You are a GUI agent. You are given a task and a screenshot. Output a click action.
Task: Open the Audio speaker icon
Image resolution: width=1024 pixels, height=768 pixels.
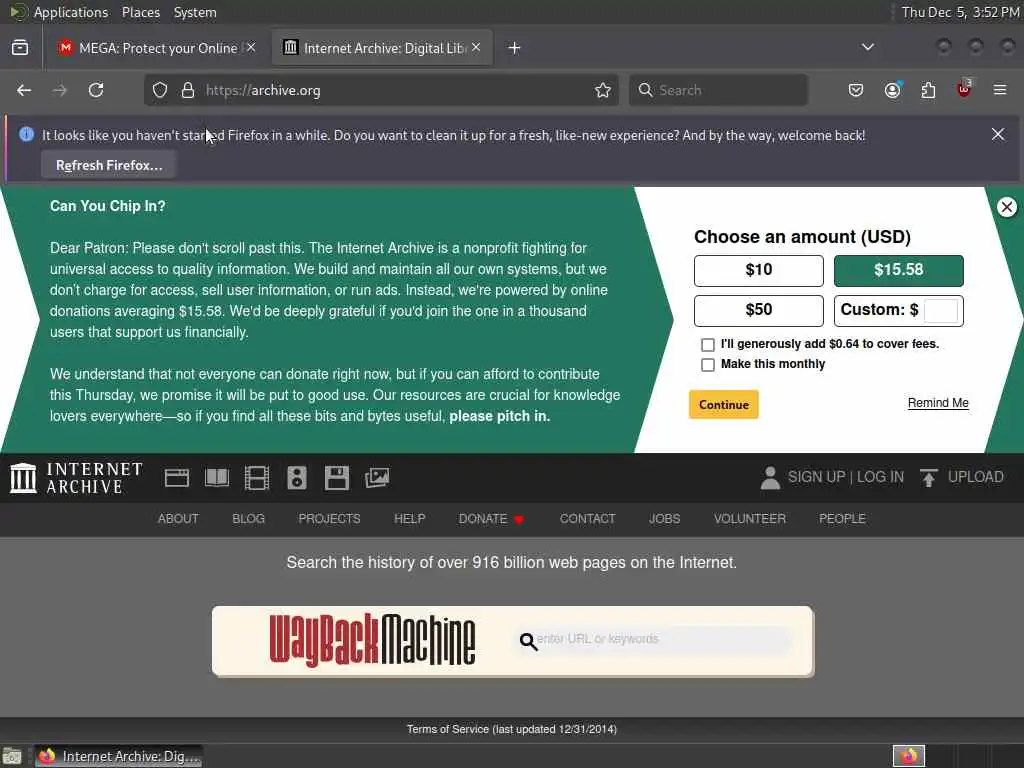(x=296, y=478)
